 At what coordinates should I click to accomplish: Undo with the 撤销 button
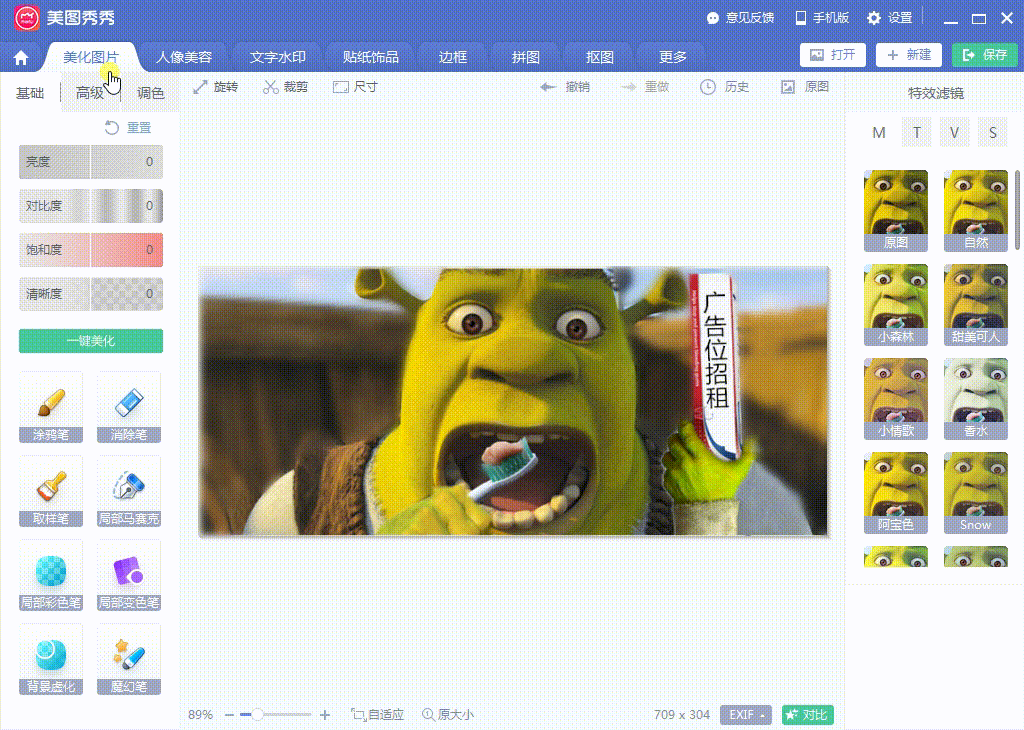[x=566, y=87]
